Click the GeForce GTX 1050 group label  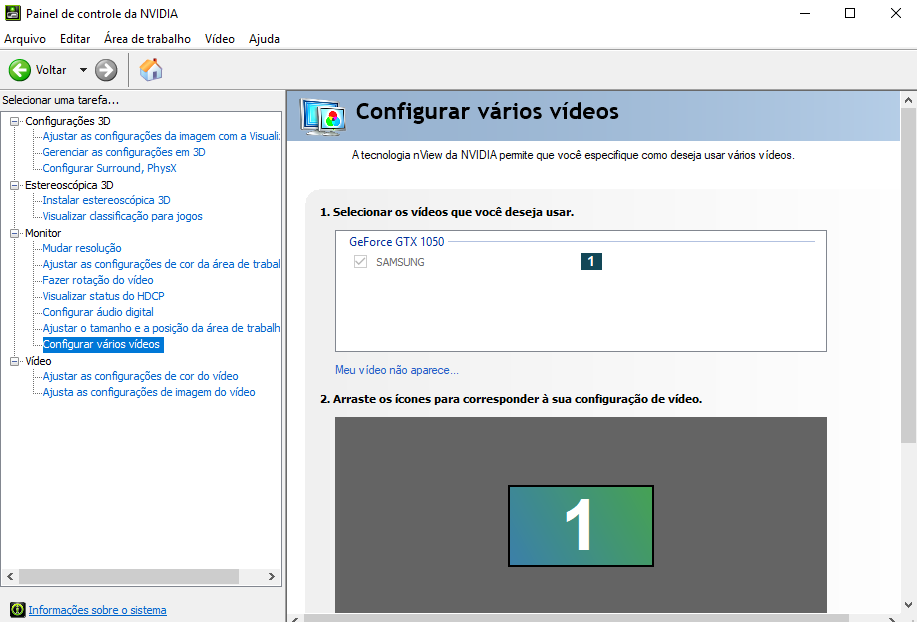[397, 241]
